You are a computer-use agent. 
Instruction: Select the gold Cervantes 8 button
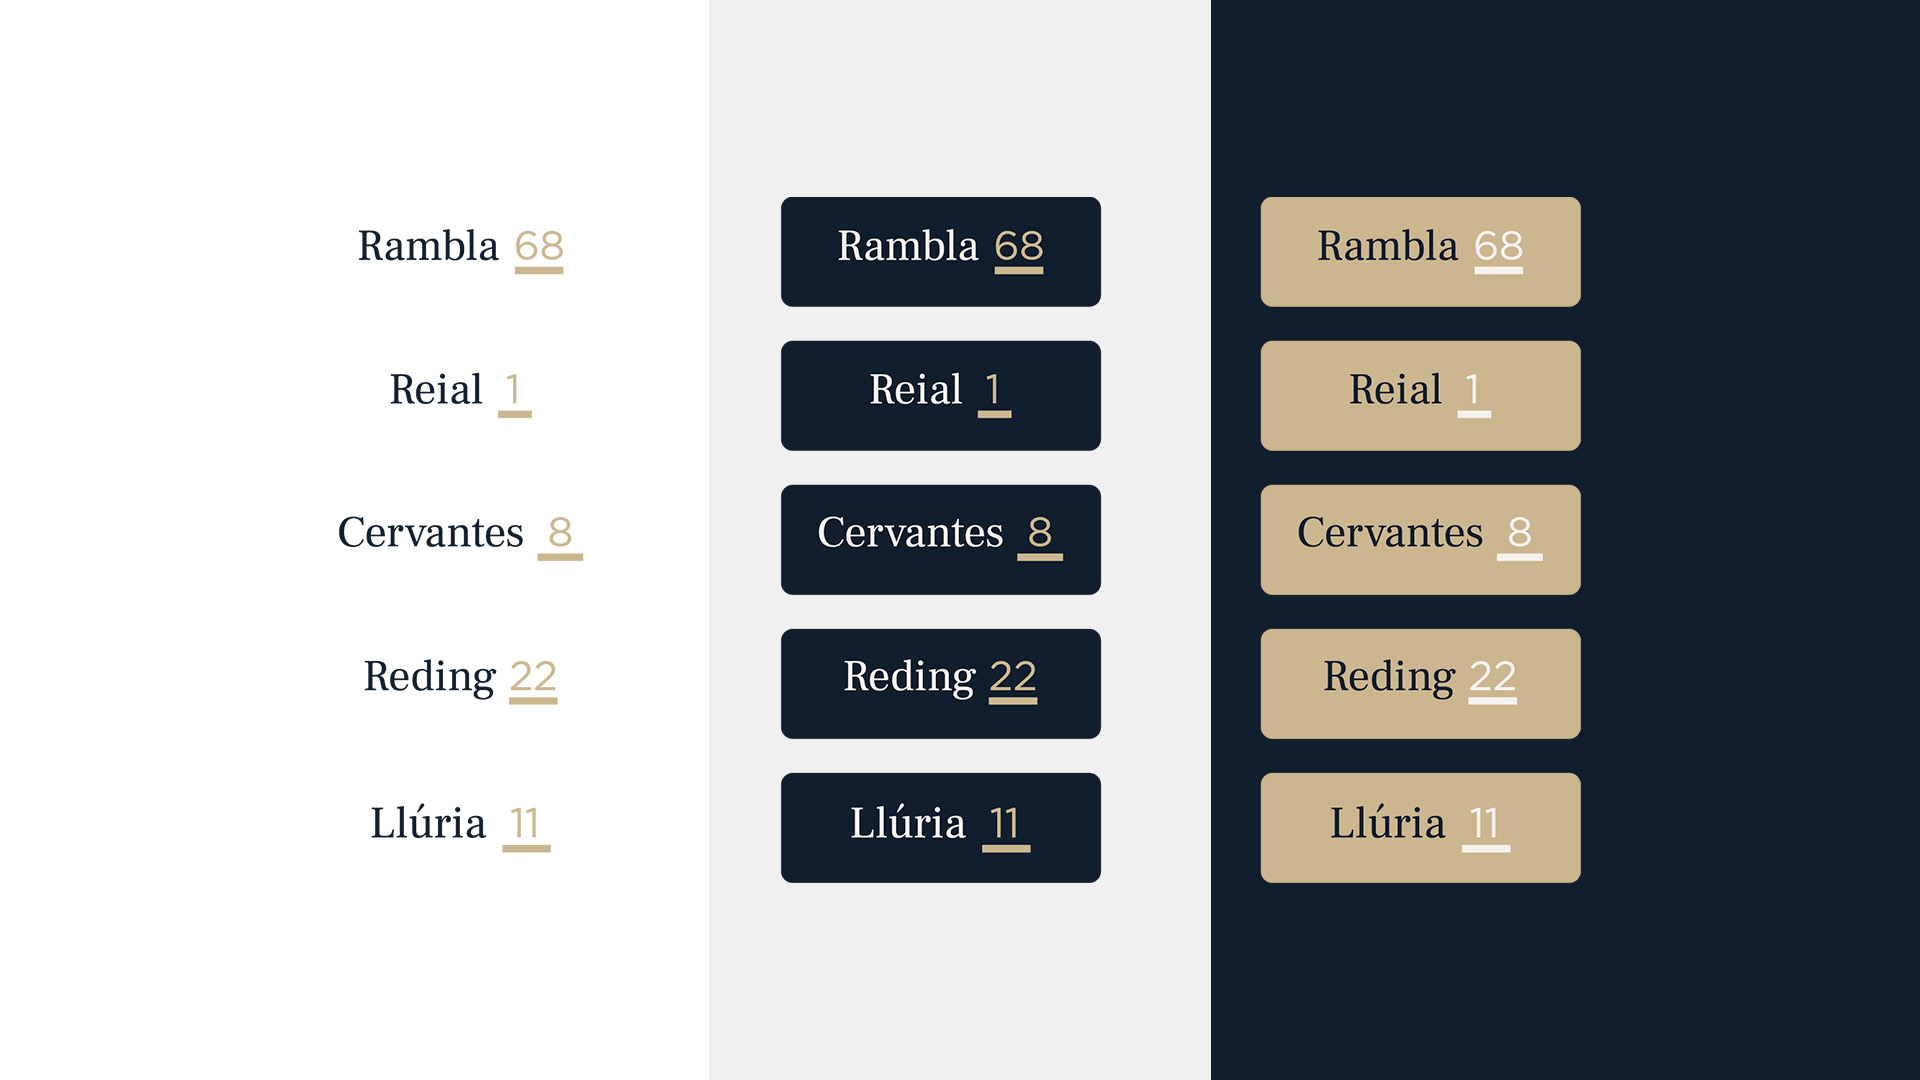pyautogui.click(x=1420, y=540)
